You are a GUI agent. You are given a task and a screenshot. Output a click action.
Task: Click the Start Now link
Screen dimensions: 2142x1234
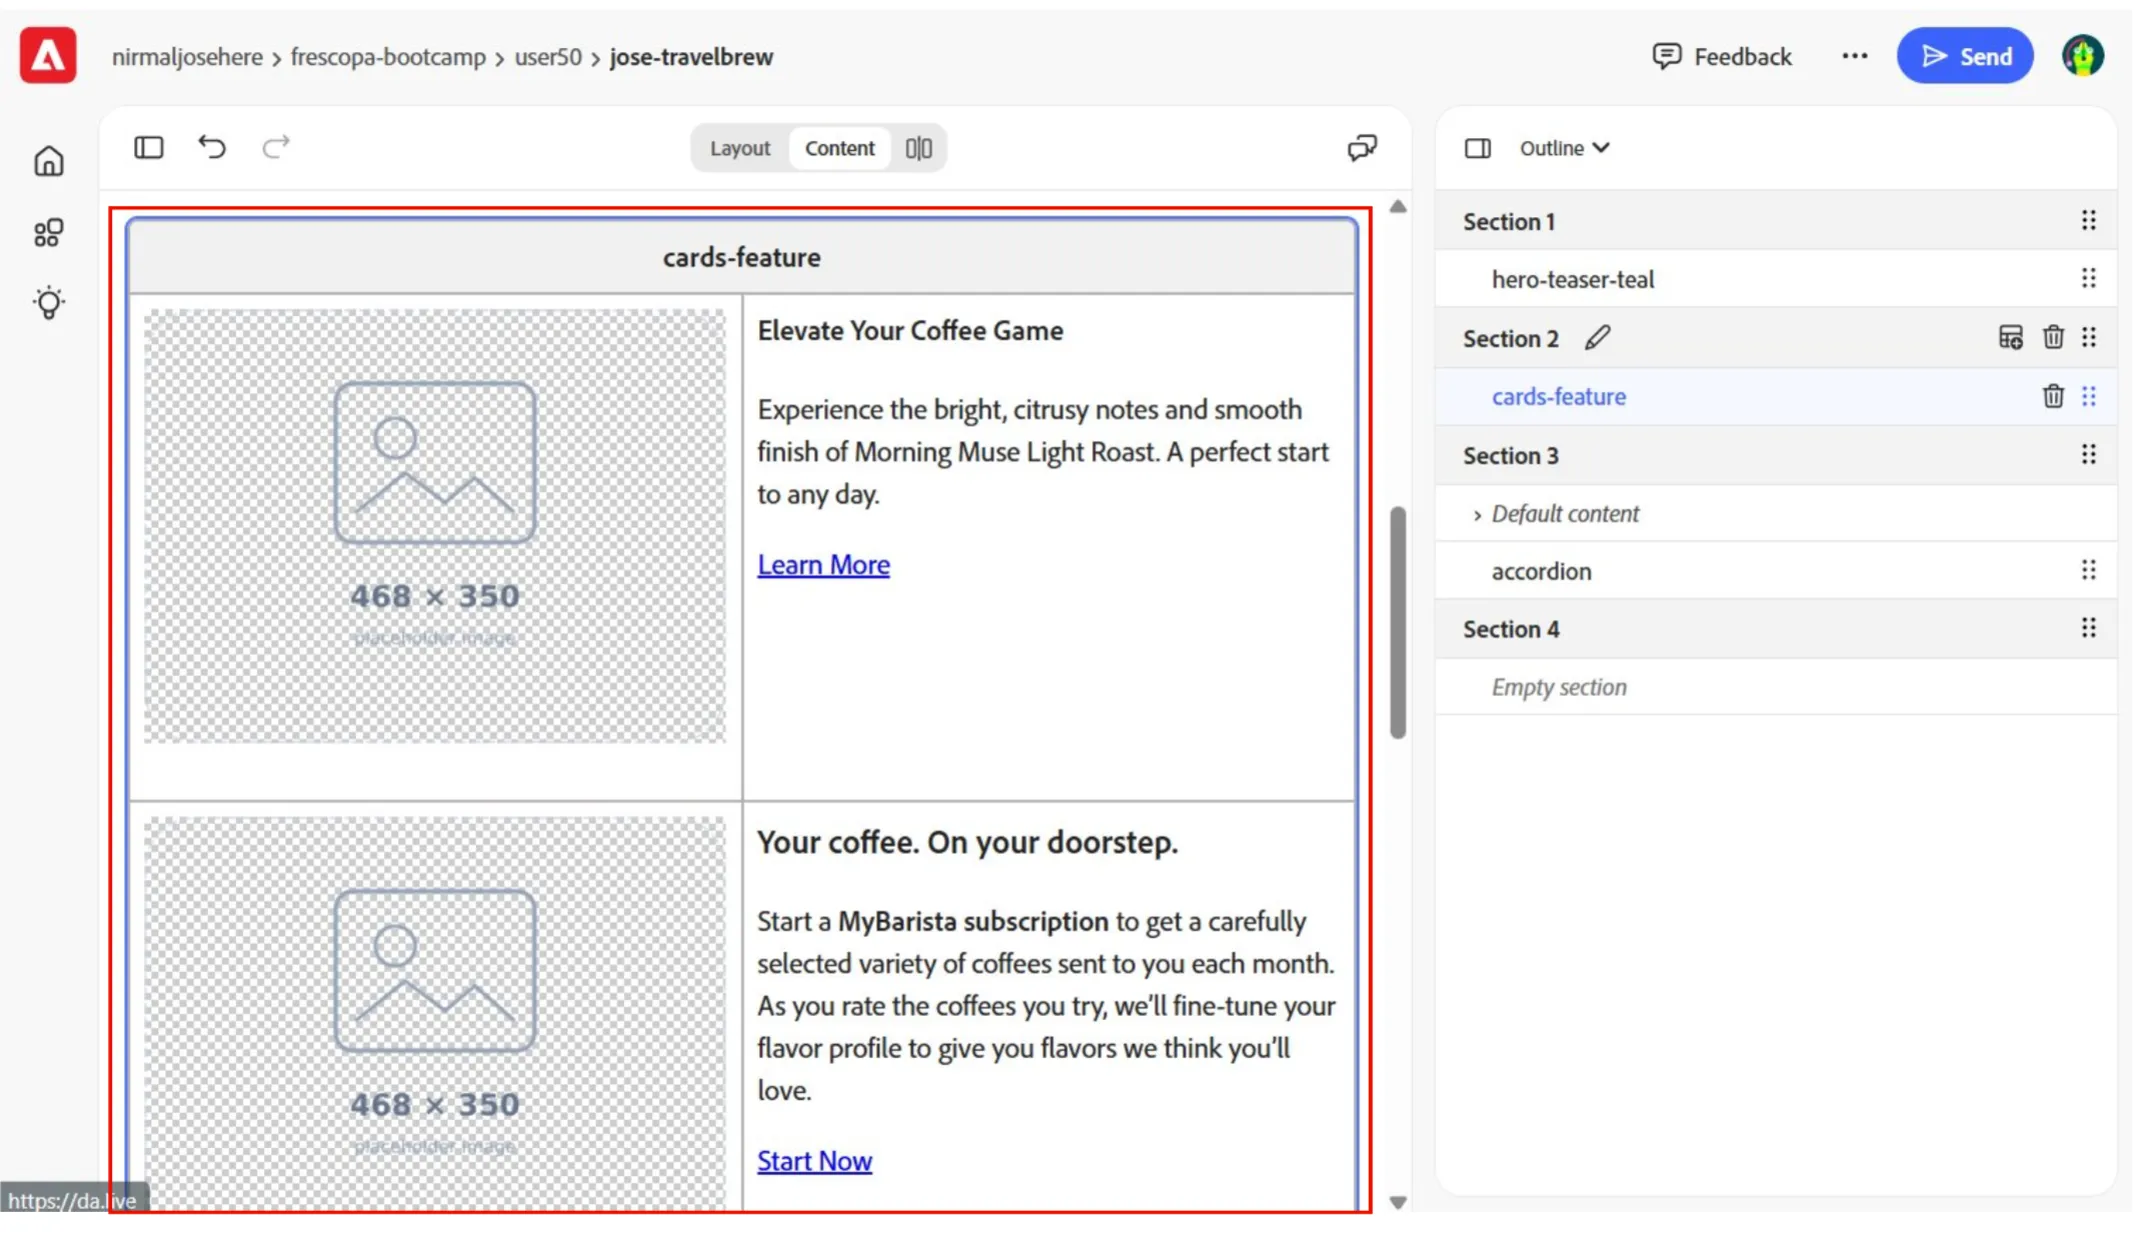(x=814, y=1161)
